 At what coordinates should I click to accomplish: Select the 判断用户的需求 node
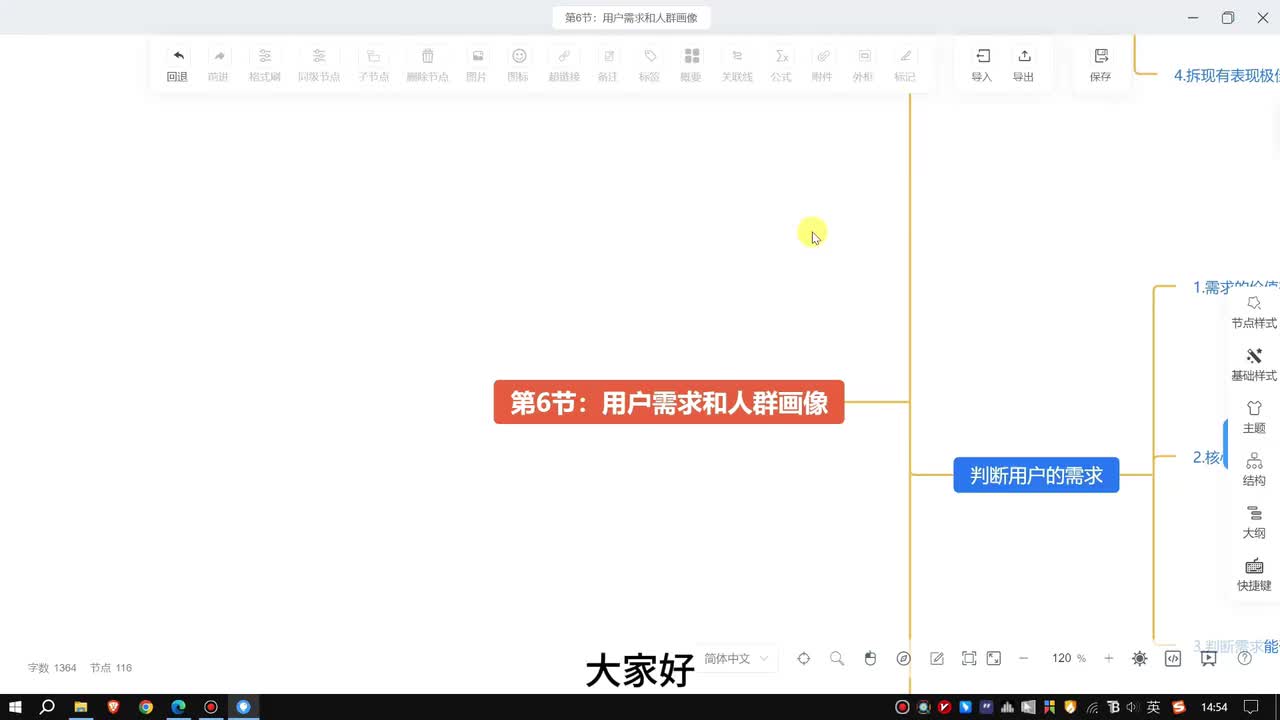(1036, 475)
